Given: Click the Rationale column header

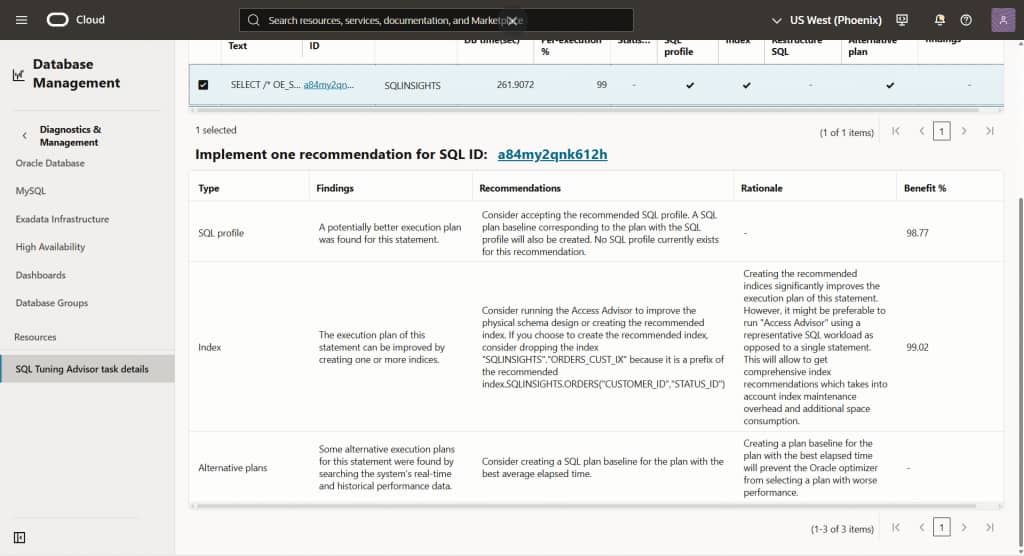Looking at the screenshot, I should click(761, 188).
